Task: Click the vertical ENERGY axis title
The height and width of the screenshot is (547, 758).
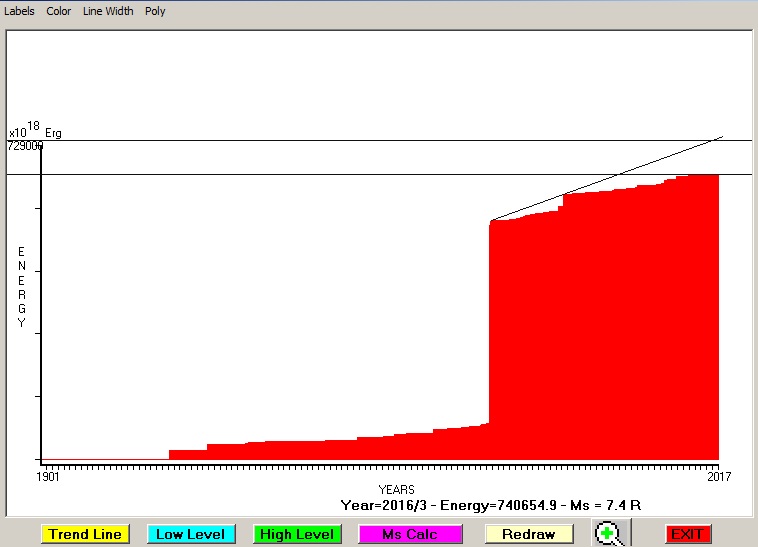Action: [21, 286]
